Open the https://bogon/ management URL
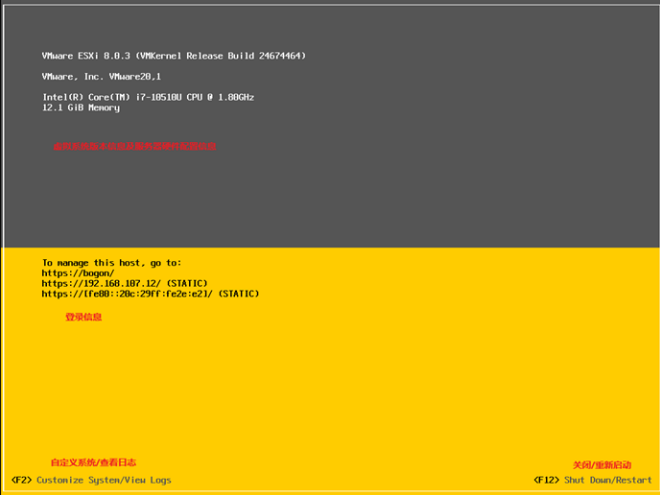The image size is (660, 495). [78, 273]
